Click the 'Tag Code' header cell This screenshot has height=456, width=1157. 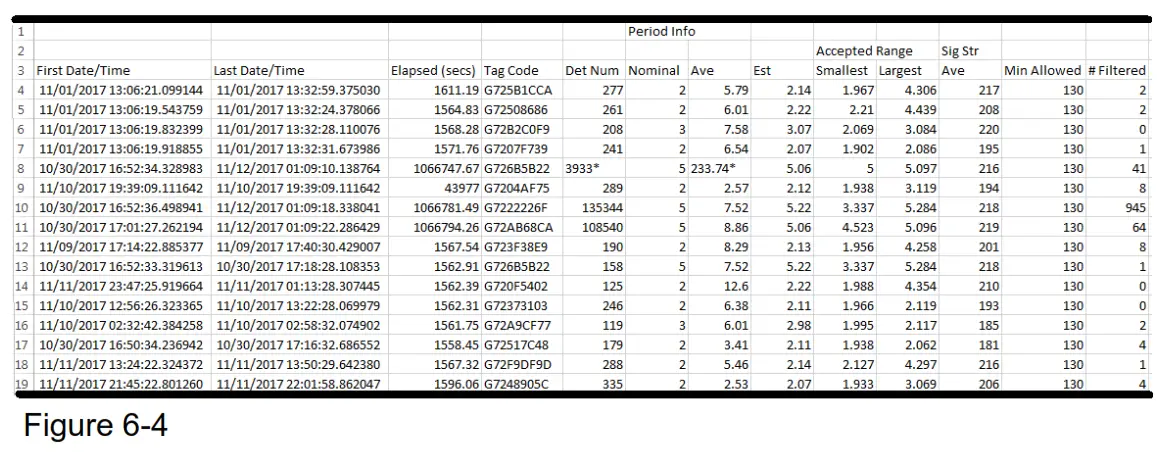click(x=522, y=70)
